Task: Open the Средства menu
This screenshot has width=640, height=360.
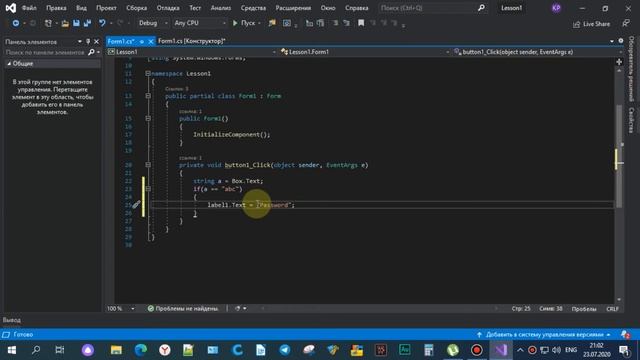Action: click(253, 8)
